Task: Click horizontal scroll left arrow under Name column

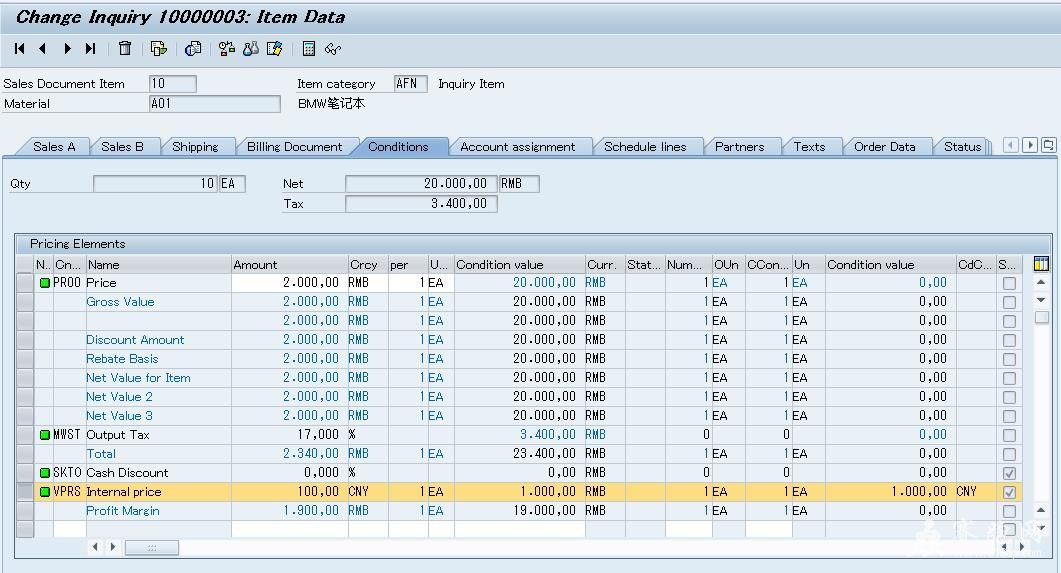Action: [x=95, y=547]
